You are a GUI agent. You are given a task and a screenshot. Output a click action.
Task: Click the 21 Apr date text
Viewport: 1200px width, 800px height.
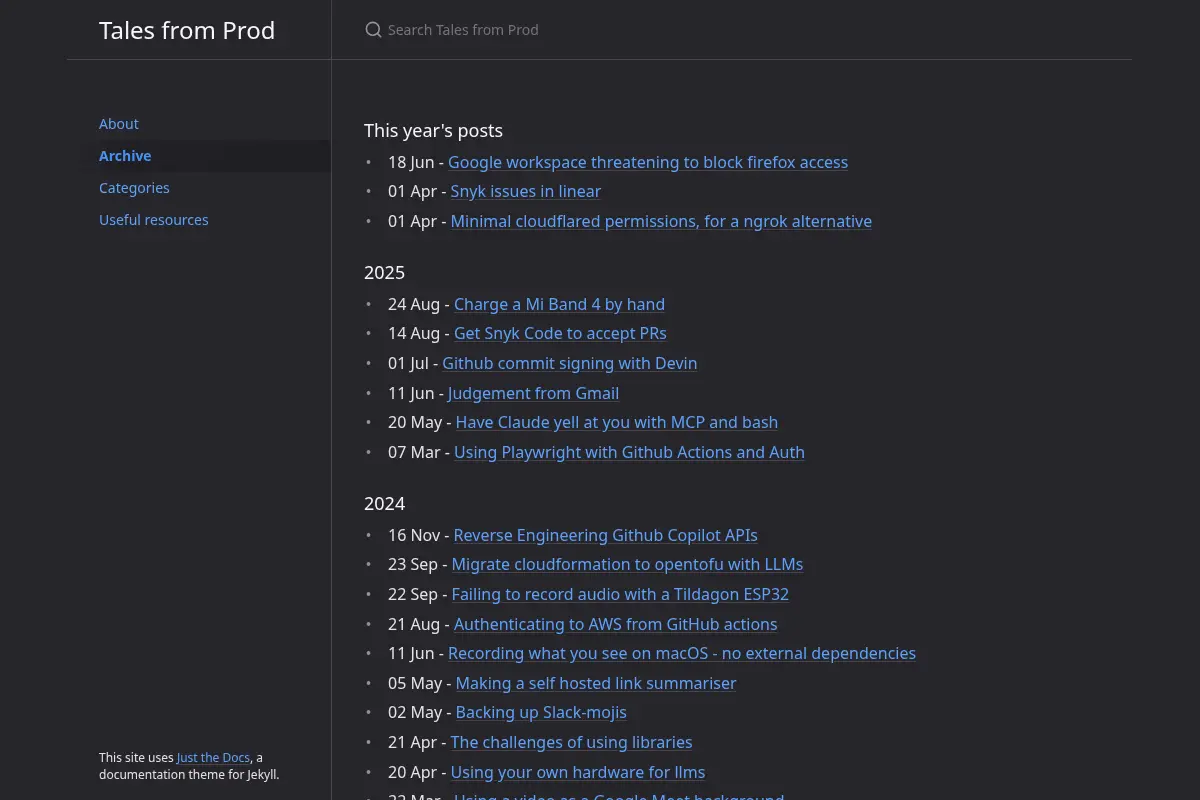412,742
